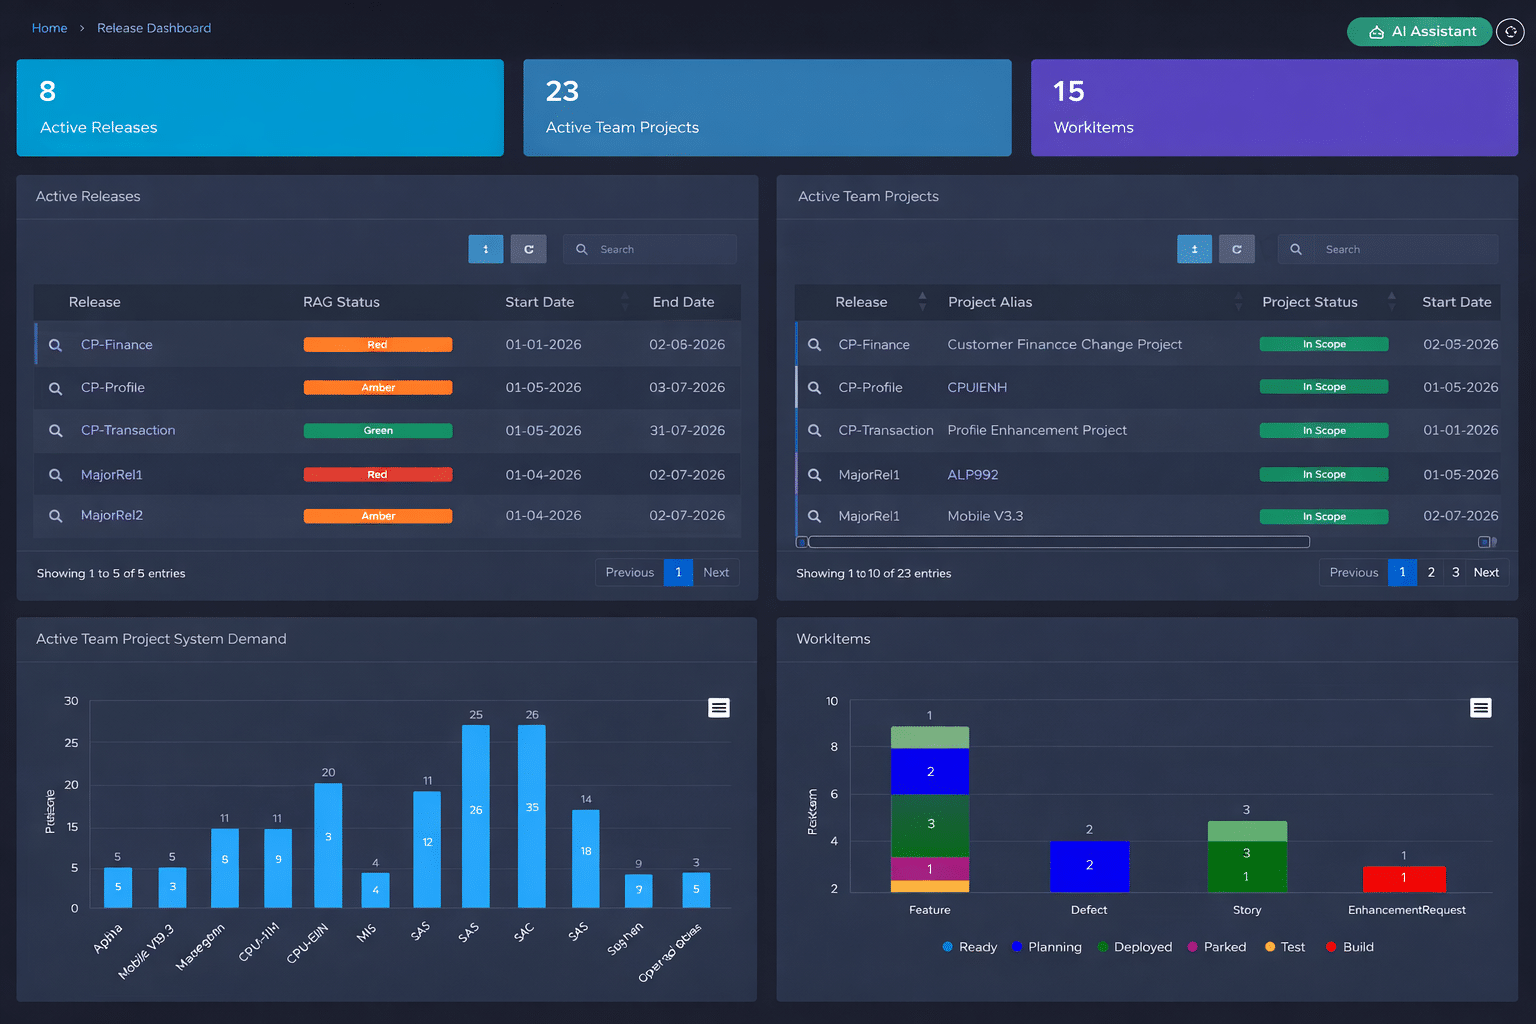Screen dimensions: 1536x1024
Task: Click refresh button in Active Releases toolbar
Action: click(528, 249)
